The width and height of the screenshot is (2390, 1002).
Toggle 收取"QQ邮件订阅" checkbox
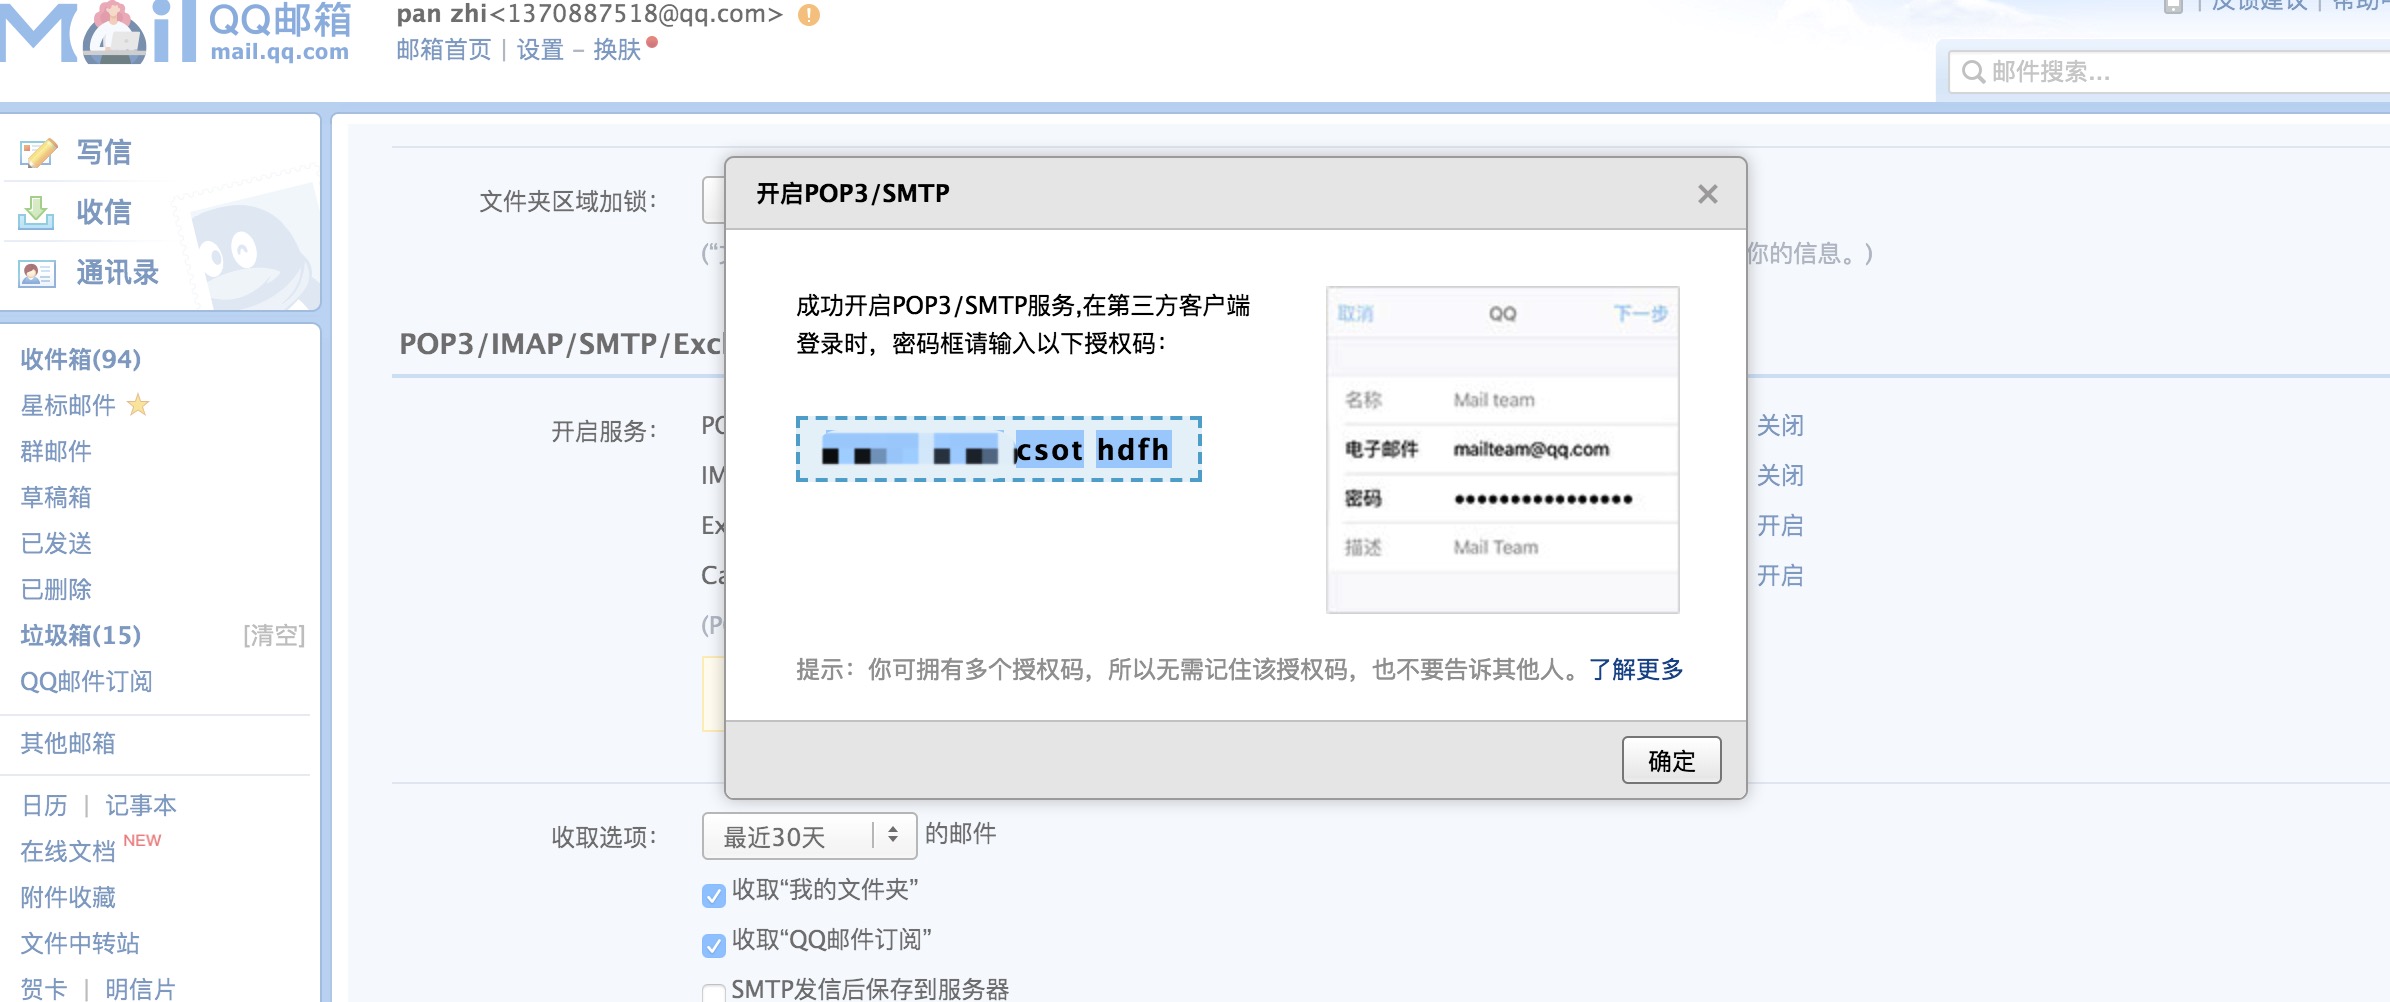(x=713, y=945)
